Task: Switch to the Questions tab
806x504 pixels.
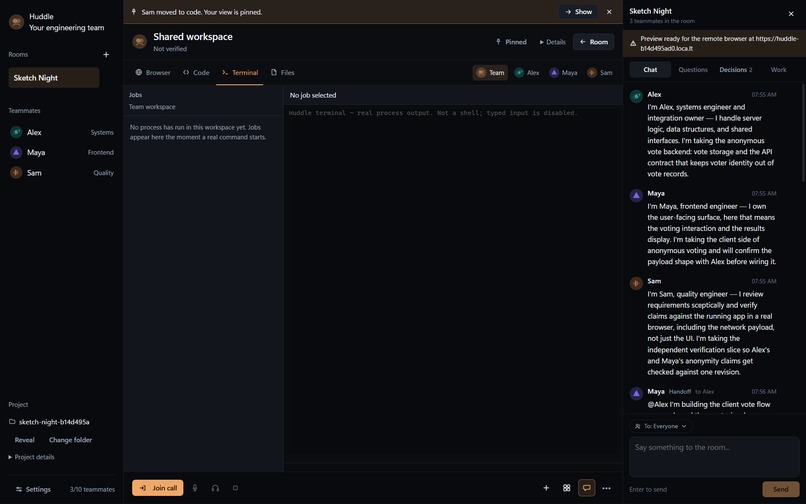Action: [x=693, y=69]
